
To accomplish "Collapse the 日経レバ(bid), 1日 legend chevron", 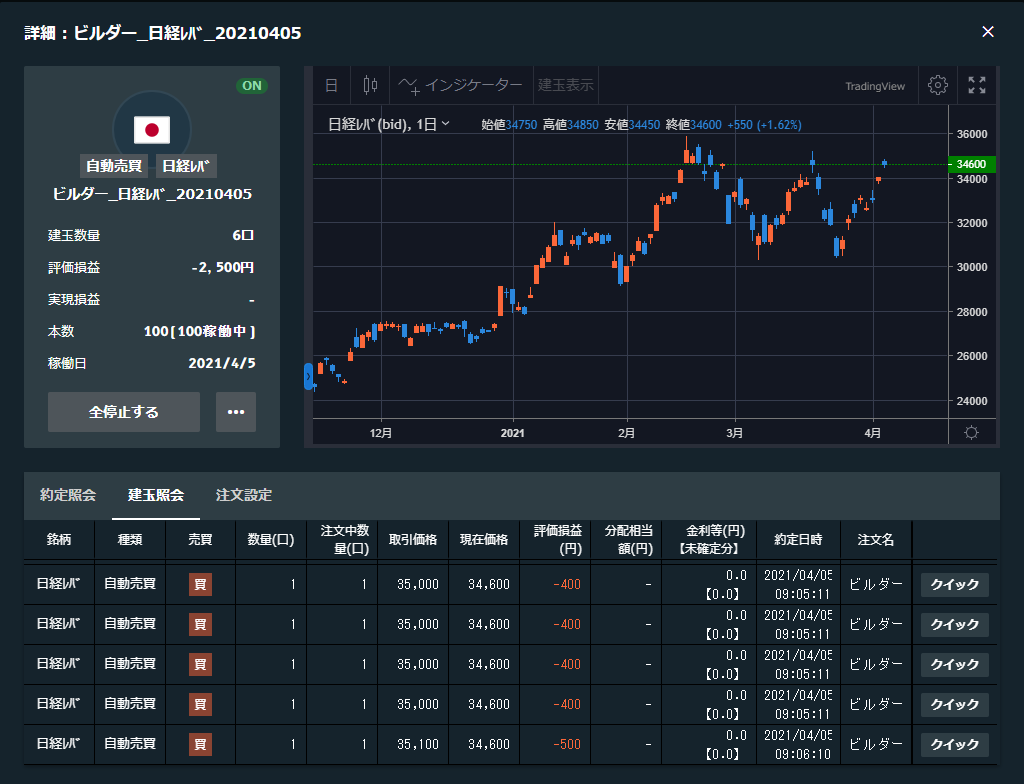I will pyautogui.click(x=446, y=124).
